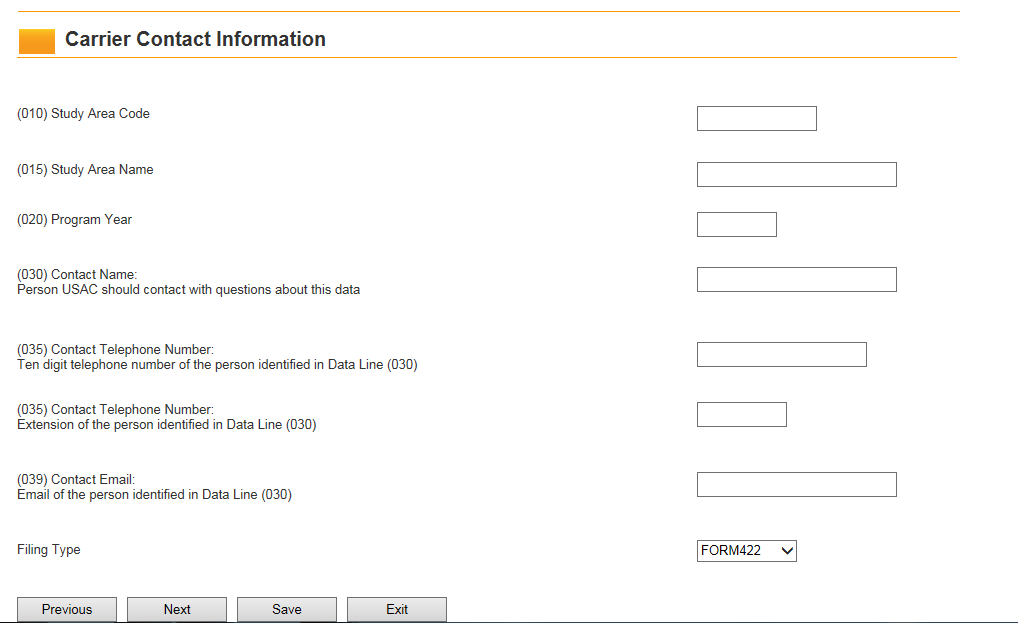Click the (030) Contact Name label
The height and width of the screenshot is (623, 1018).
77,275
